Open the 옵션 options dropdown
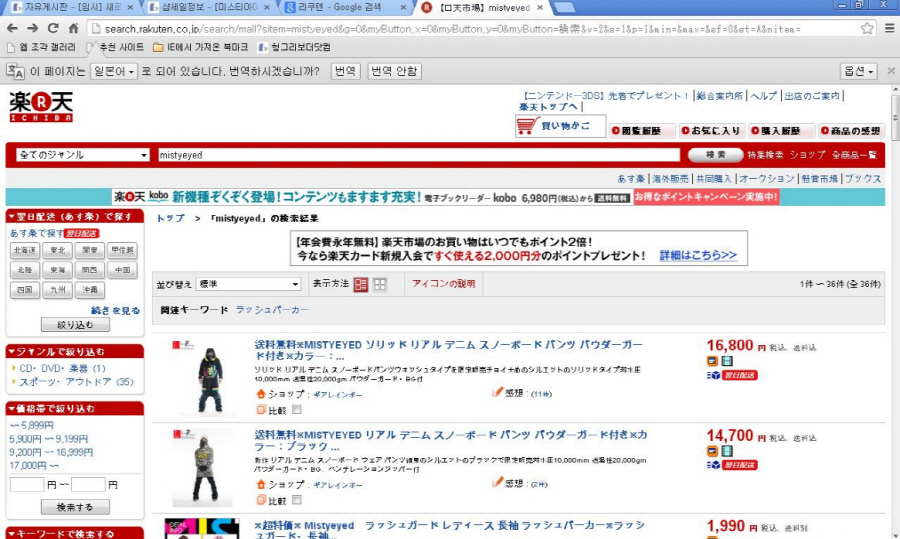Screen dimensions: 900x539 (x=859, y=71)
